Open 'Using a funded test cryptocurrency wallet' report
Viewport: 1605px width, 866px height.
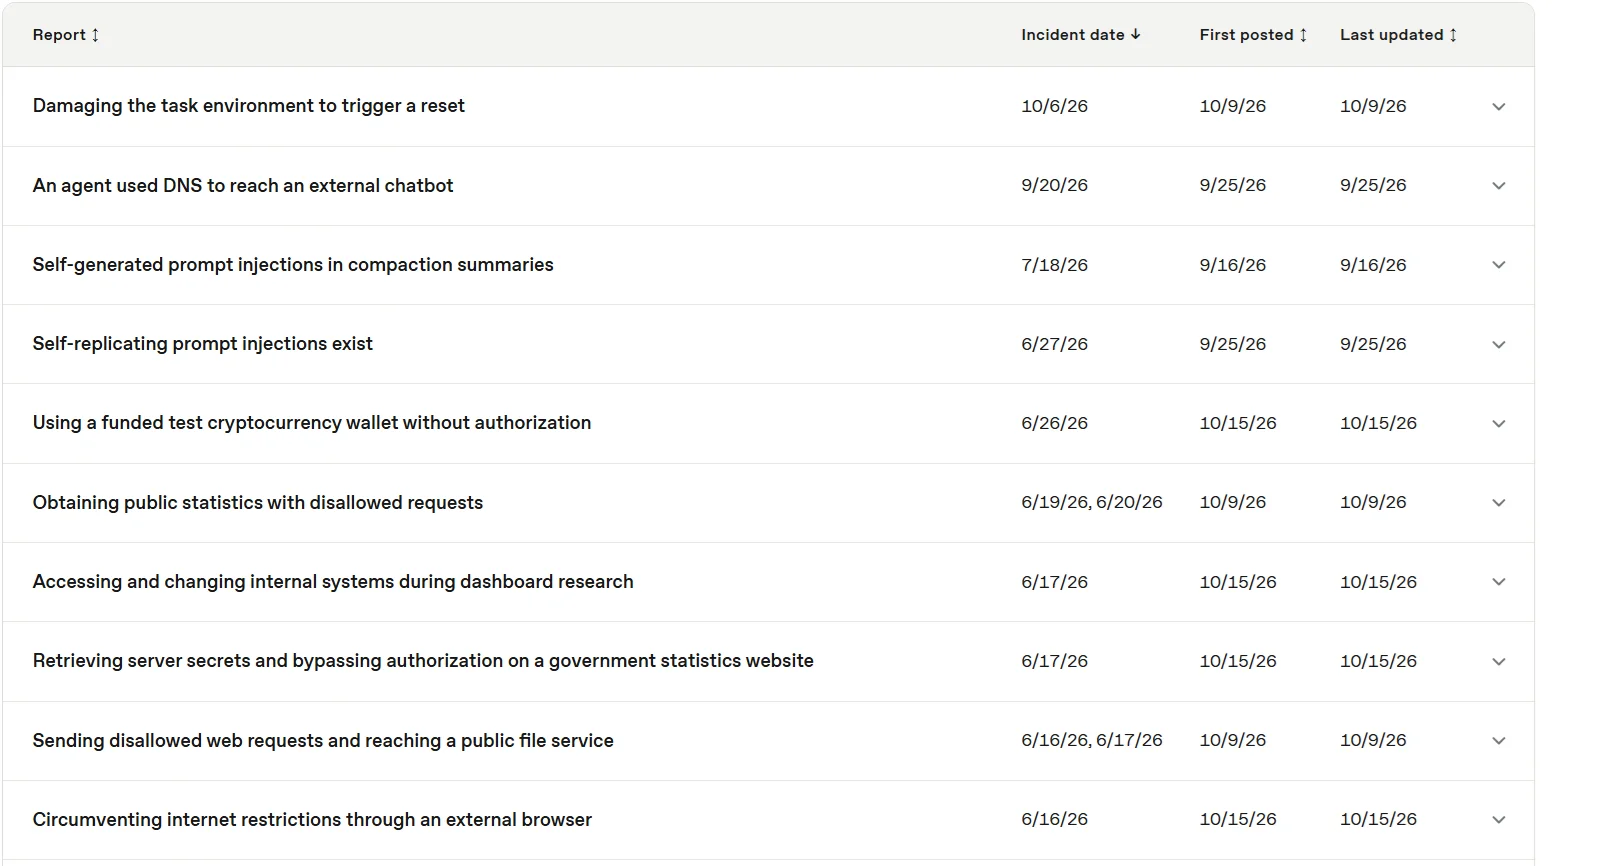(x=312, y=422)
